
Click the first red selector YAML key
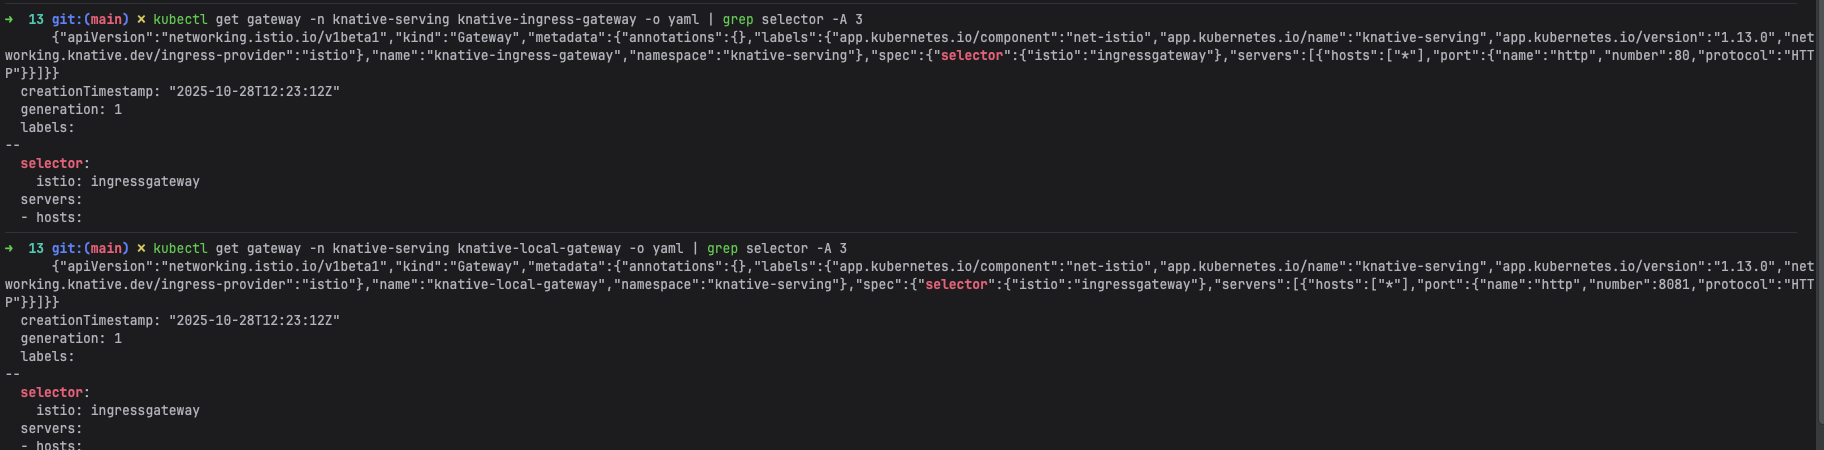click(52, 163)
